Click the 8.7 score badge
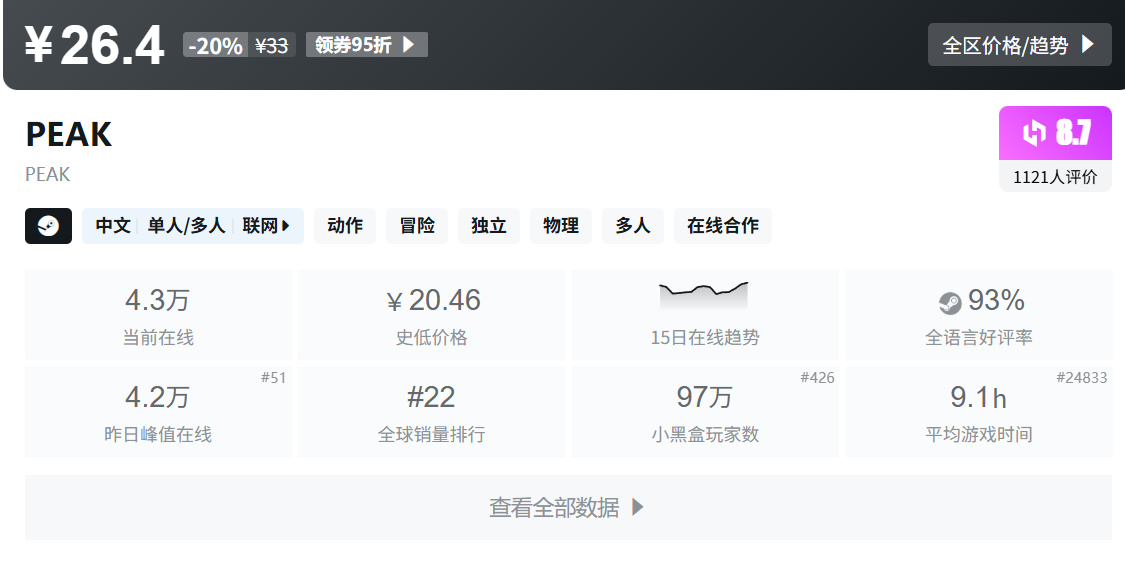The height and width of the screenshot is (563, 1125). pos(1055,133)
